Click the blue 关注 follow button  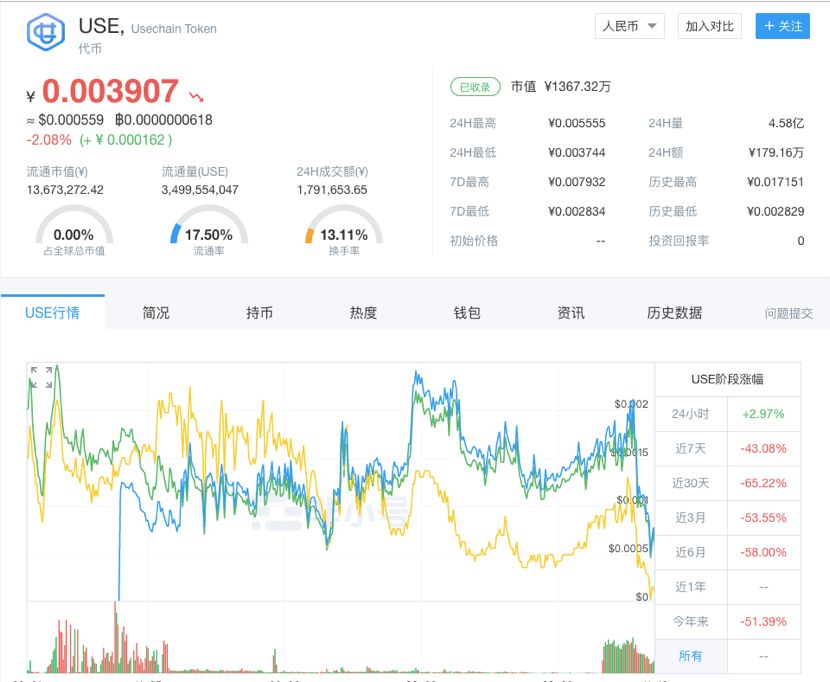click(x=782, y=26)
